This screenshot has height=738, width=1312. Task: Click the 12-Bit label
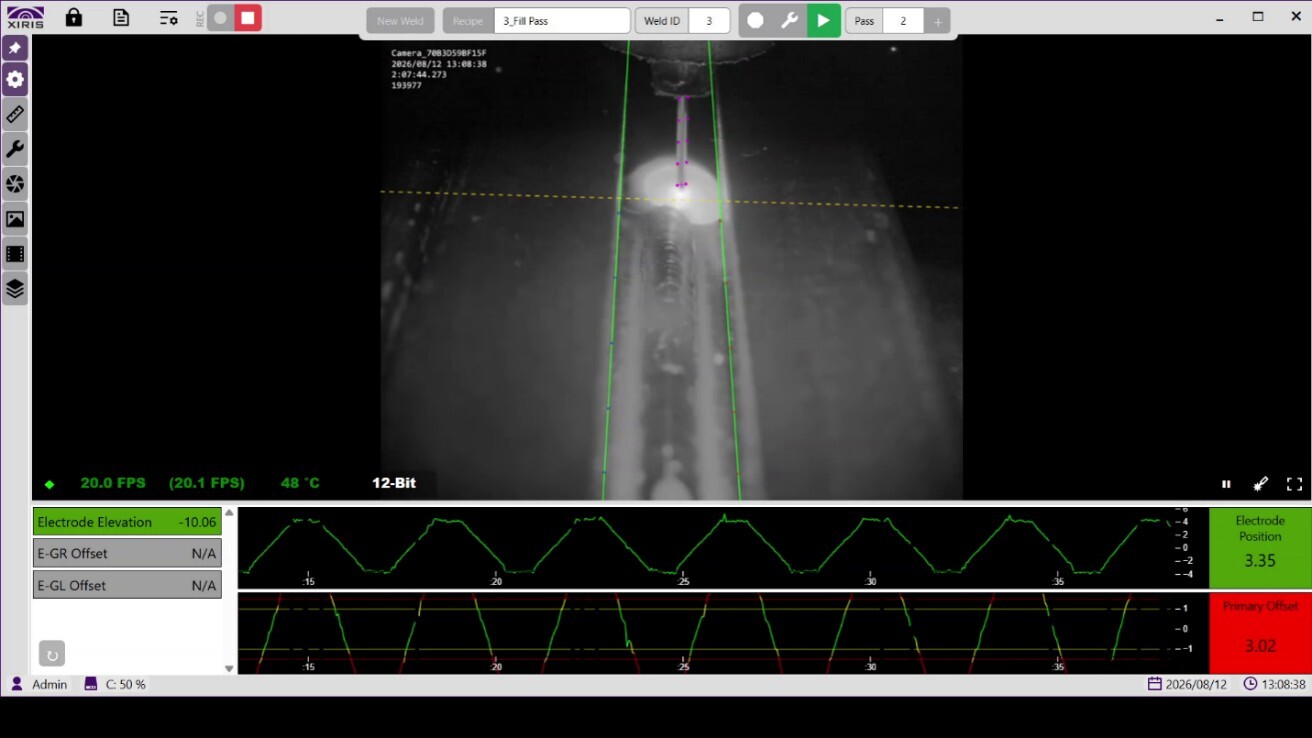[394, 483]
